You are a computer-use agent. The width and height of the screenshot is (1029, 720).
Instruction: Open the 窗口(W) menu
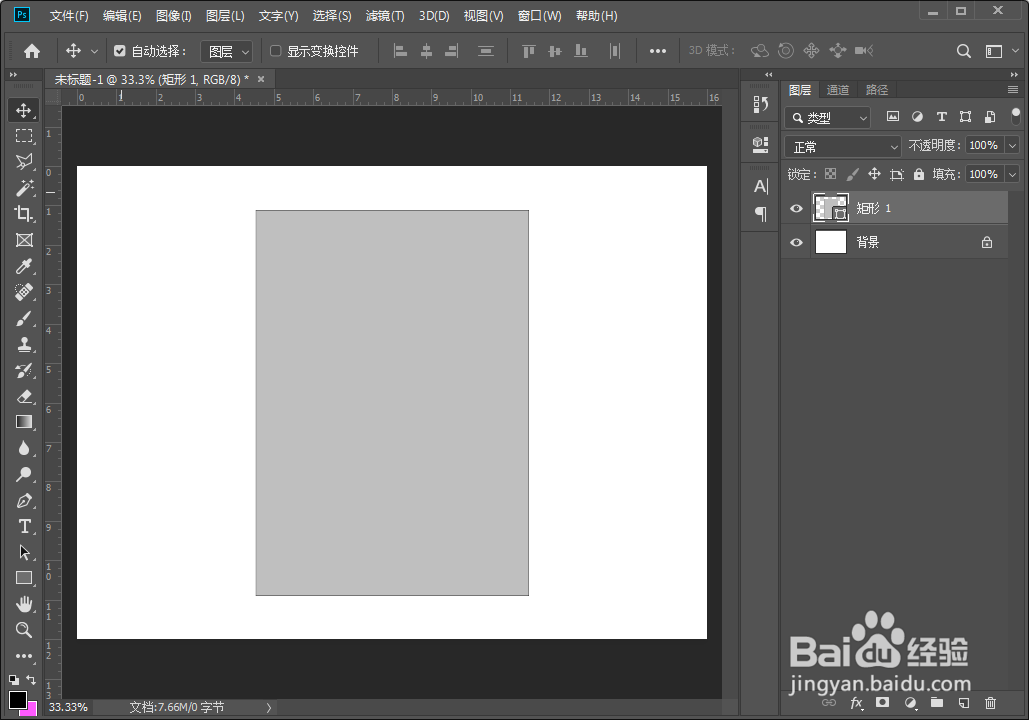pyautogui.click(x=539, y=16)
